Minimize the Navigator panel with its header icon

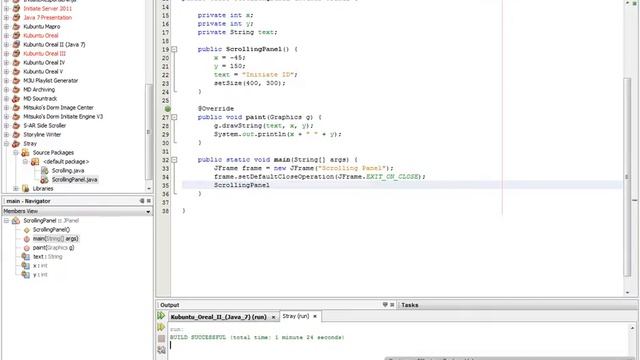(142, 201)
